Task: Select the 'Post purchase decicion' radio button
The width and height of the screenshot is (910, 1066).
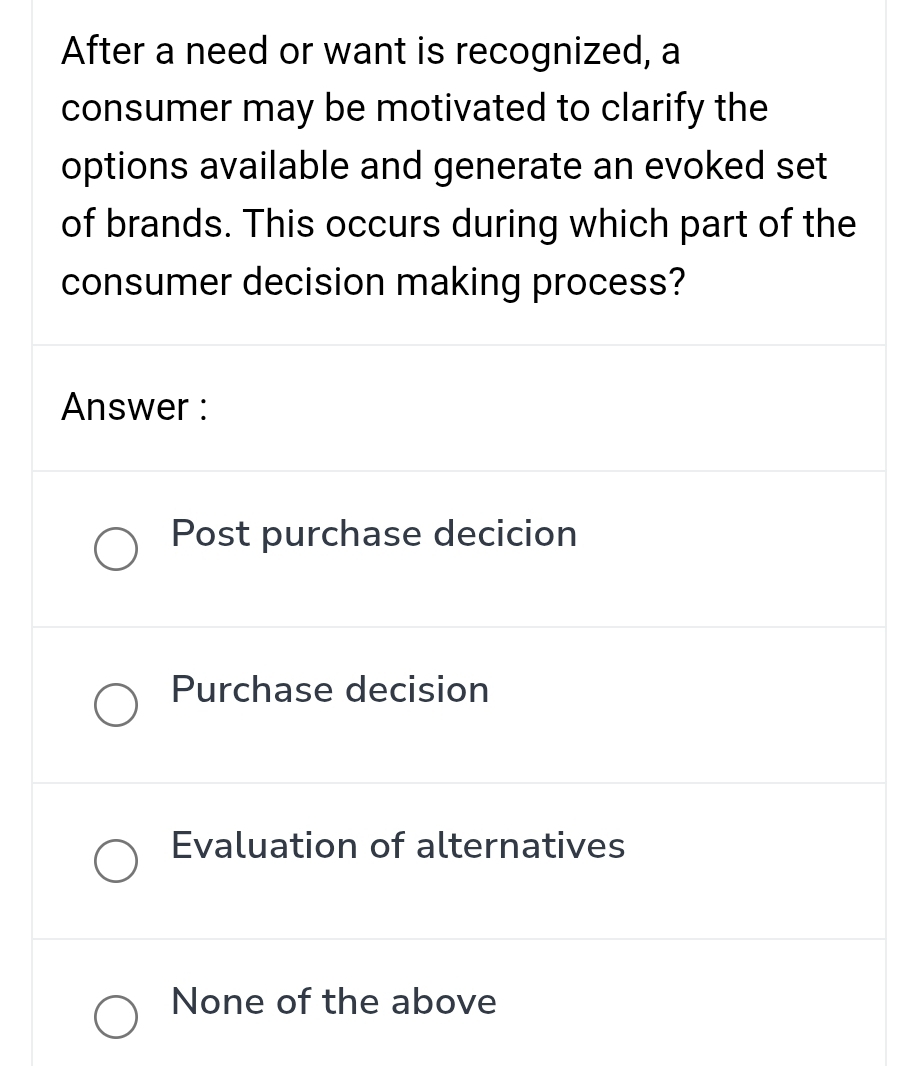Action: tap(116, 549)
